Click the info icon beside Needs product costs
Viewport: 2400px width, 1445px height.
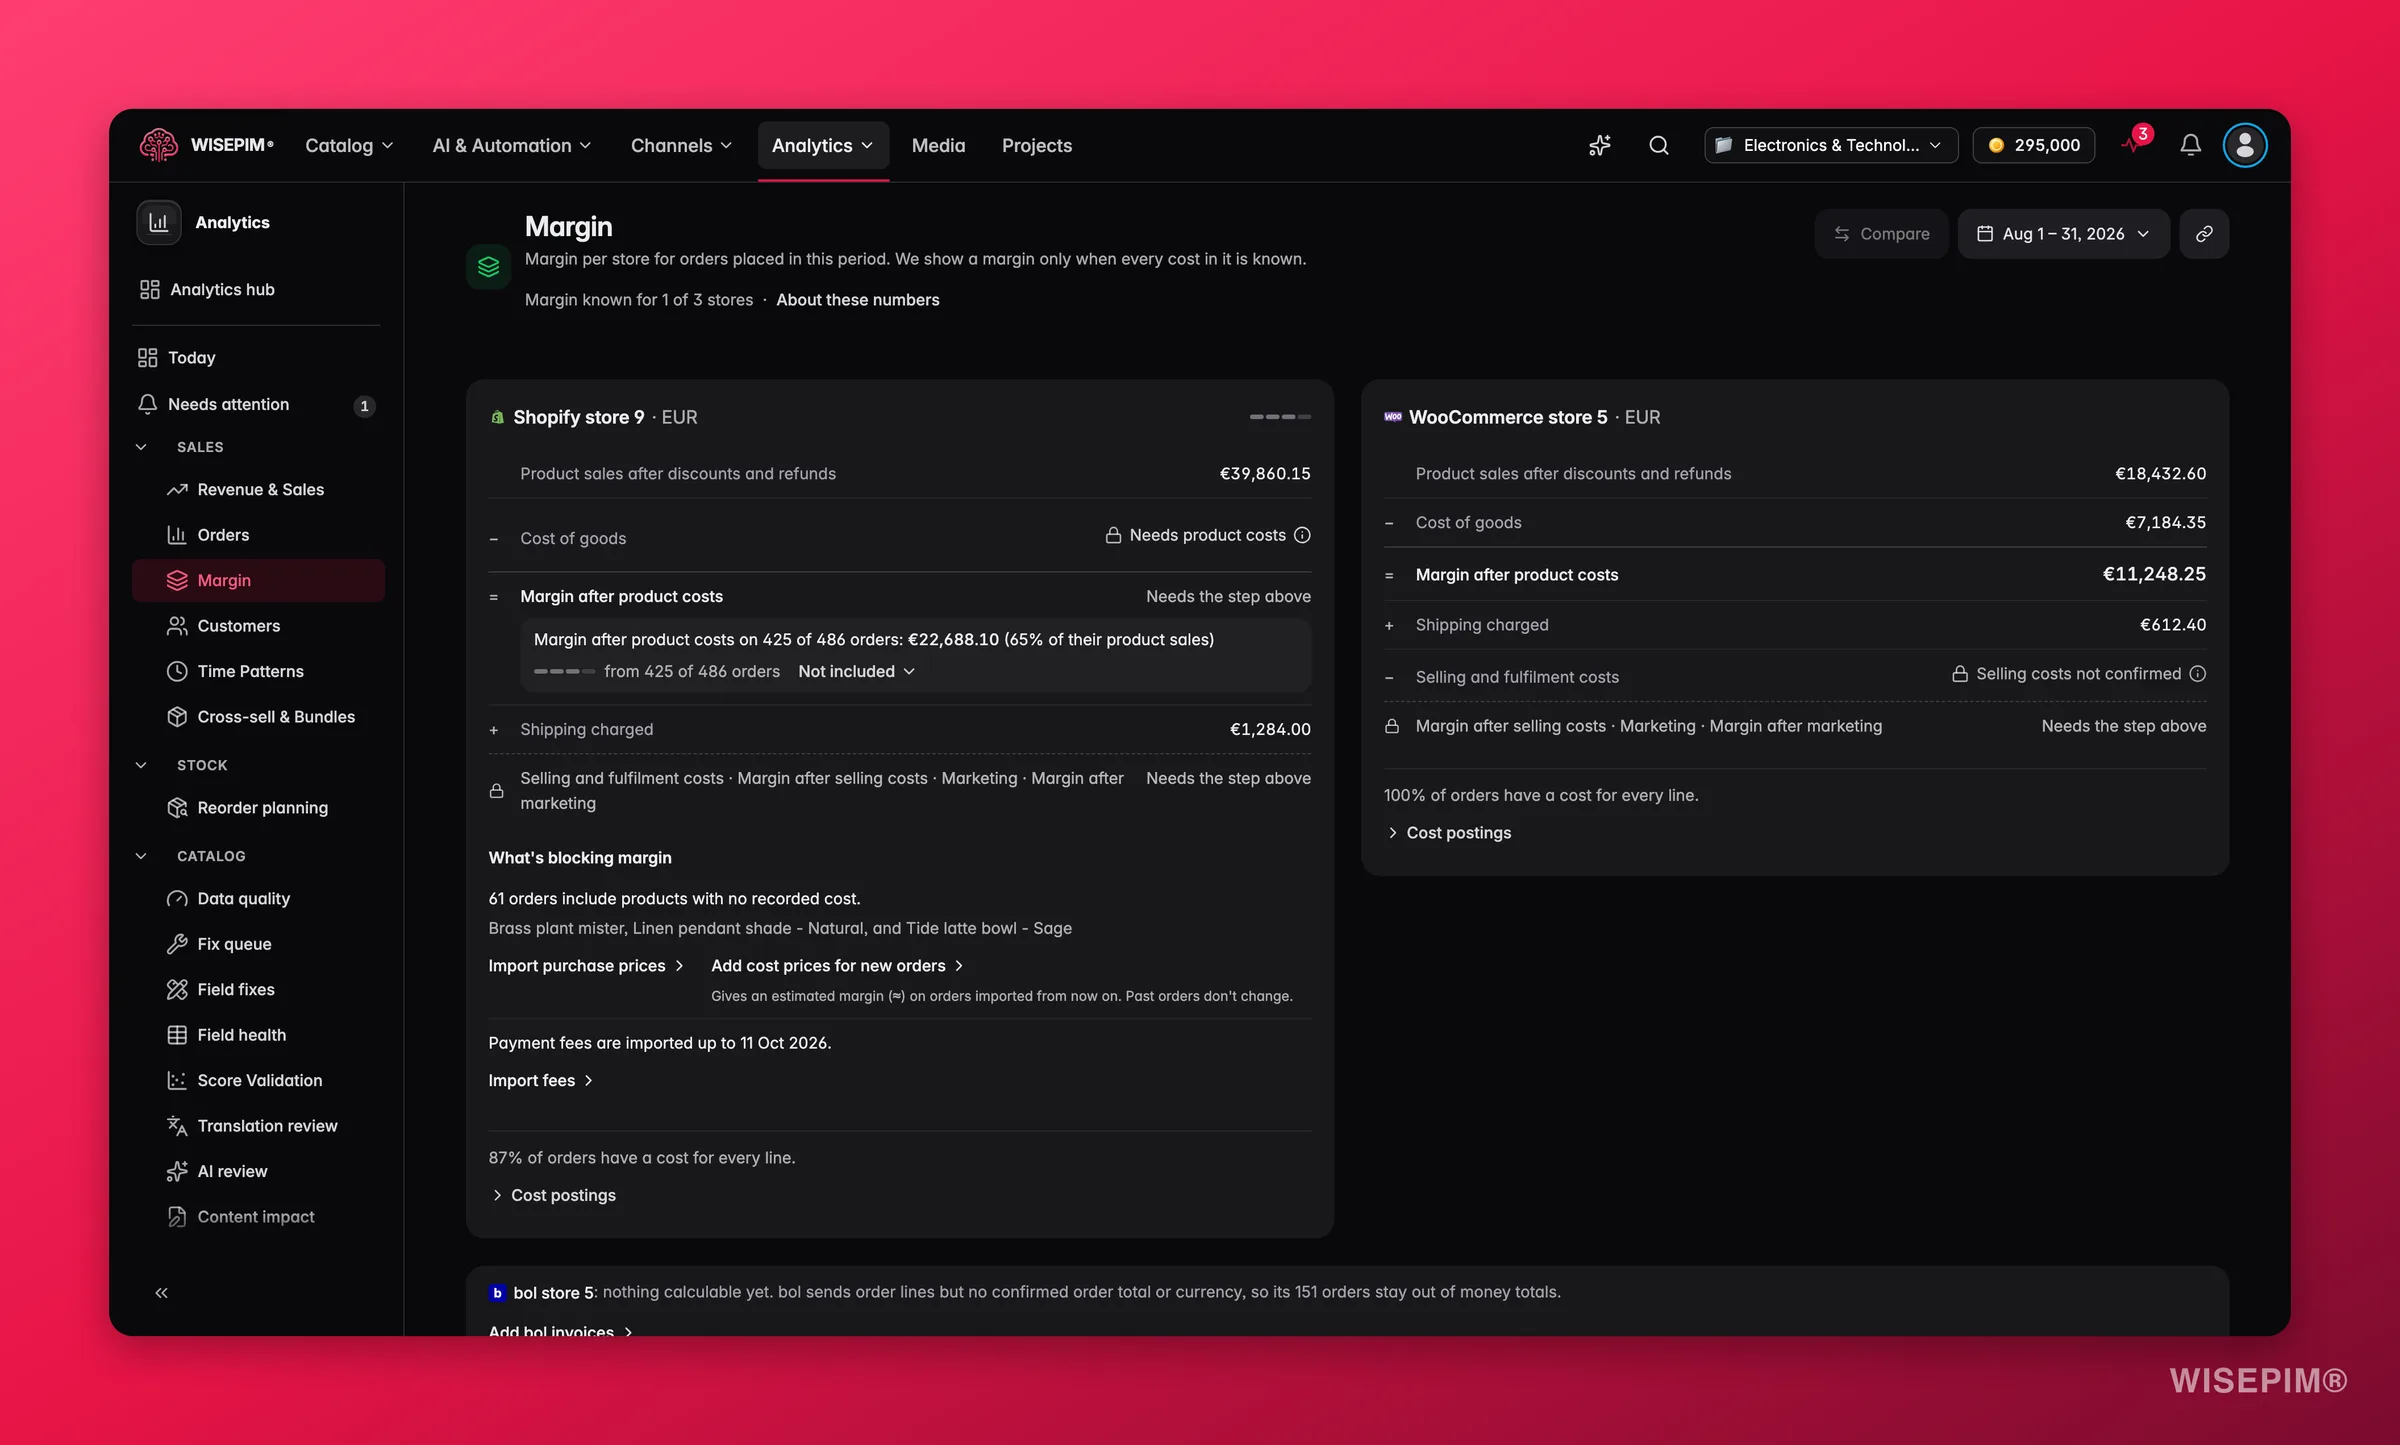tap(1302, 535)
